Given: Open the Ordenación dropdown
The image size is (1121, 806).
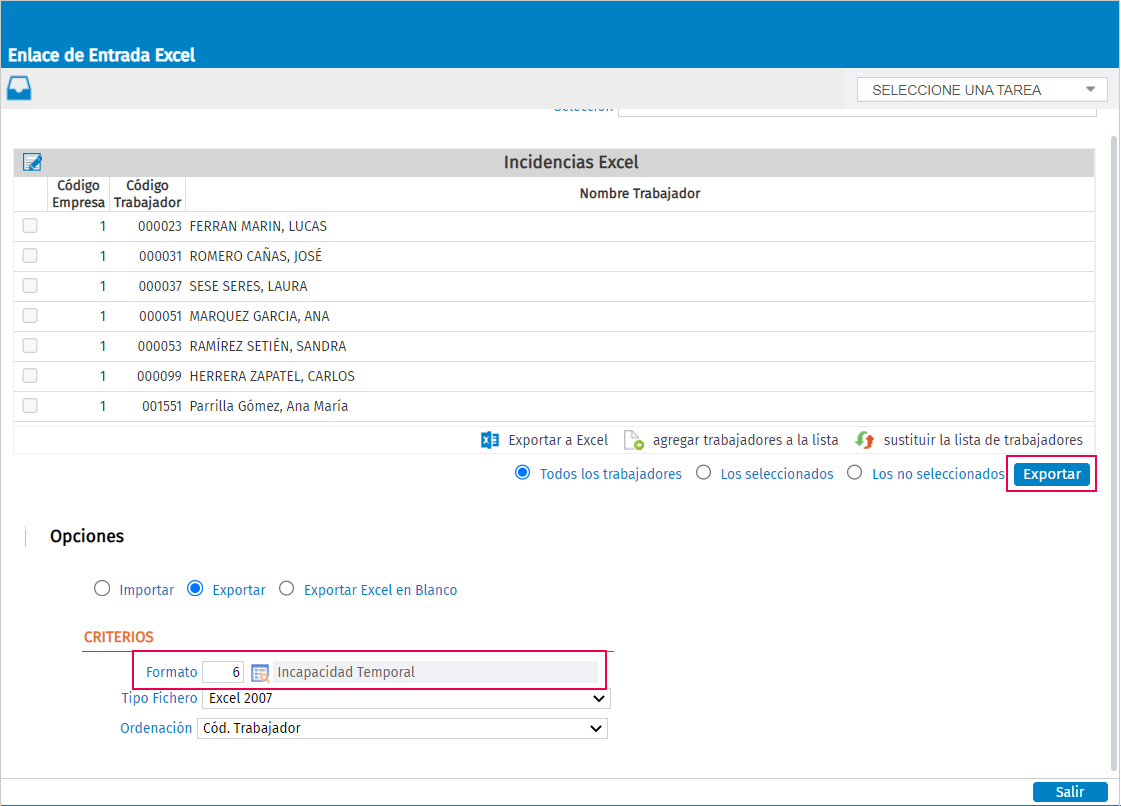Looking at the screenshot, I should [x=402, y=729].
